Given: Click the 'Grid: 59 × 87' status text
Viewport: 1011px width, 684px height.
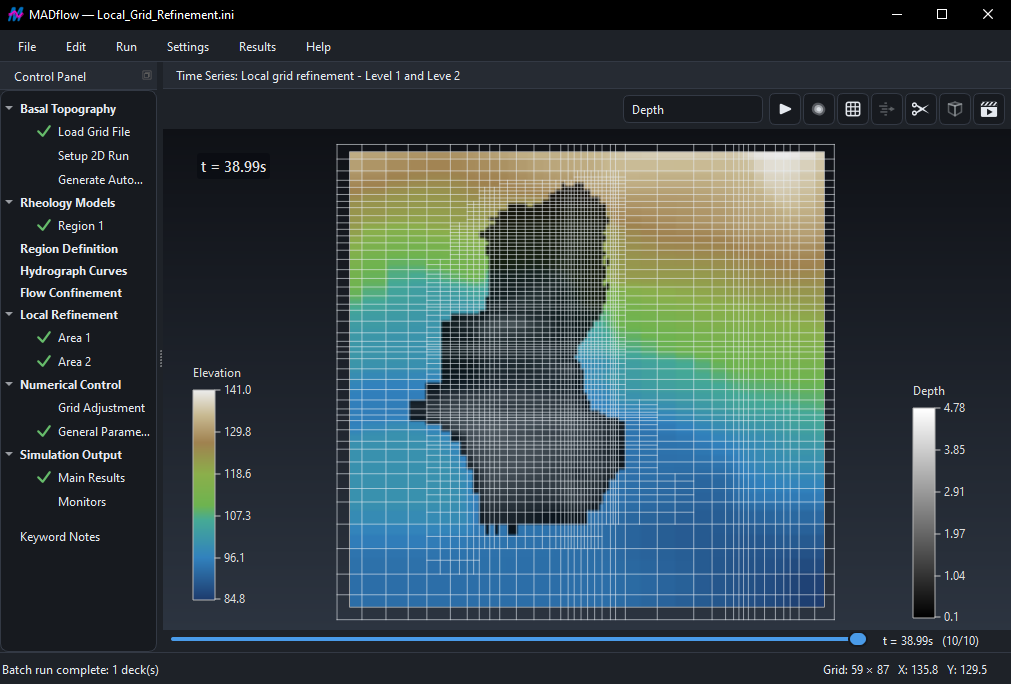Looking at the screenshot, I should pos(856,670).
